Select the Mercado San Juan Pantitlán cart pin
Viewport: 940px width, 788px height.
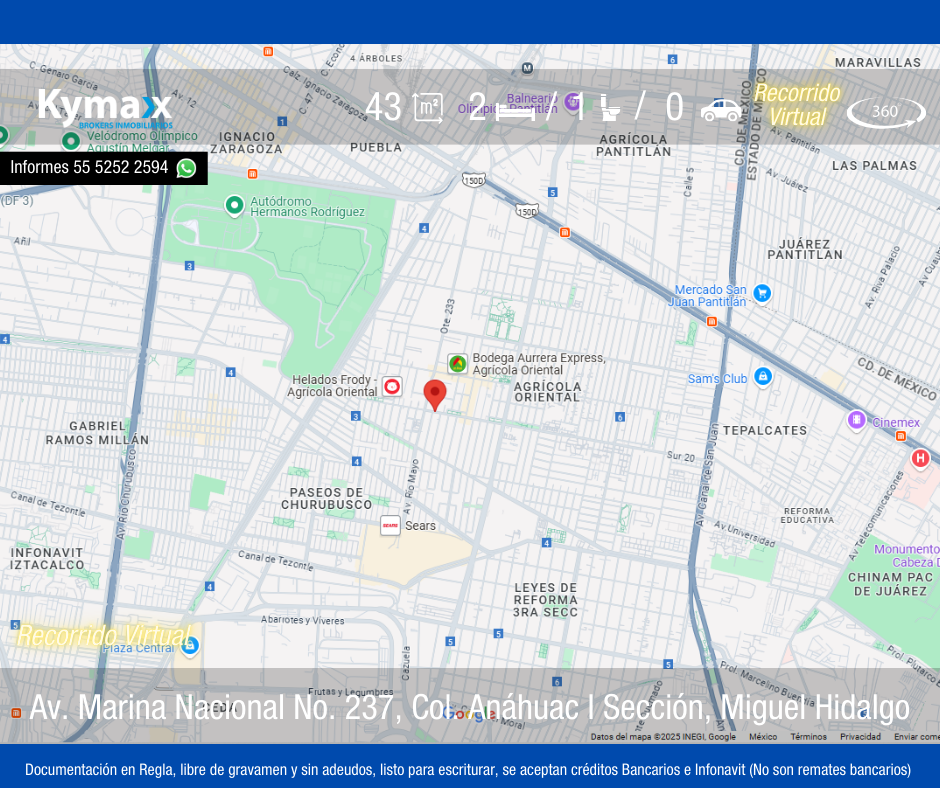[762, 293]
